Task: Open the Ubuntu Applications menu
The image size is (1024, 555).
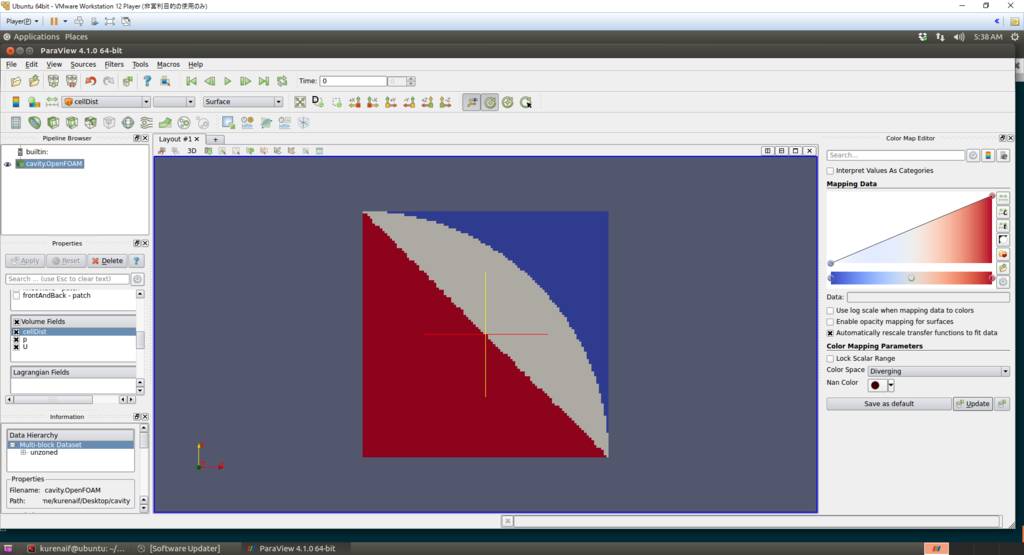Action: tap(36, 37)
